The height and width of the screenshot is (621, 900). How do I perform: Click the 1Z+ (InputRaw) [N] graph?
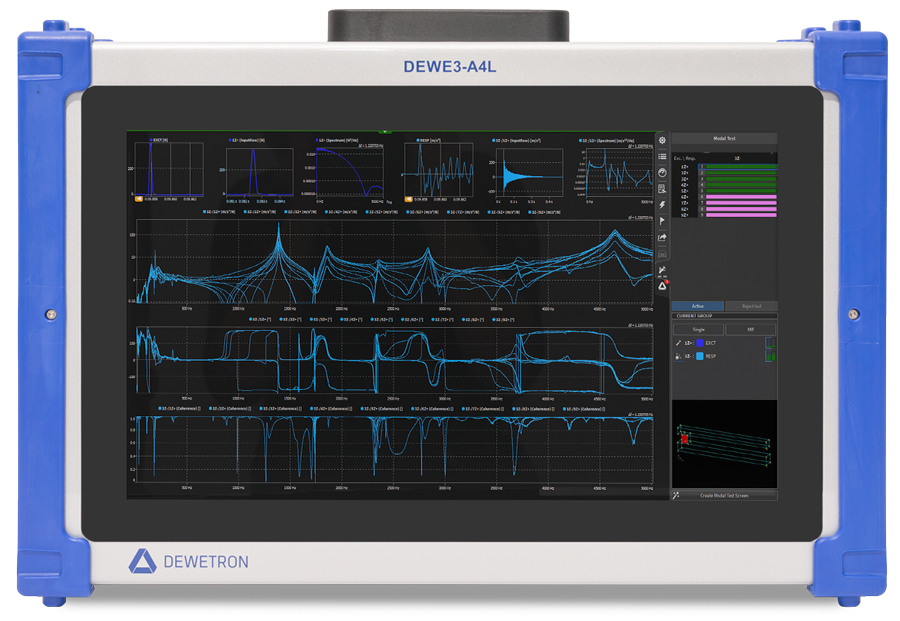click(259, 172)
